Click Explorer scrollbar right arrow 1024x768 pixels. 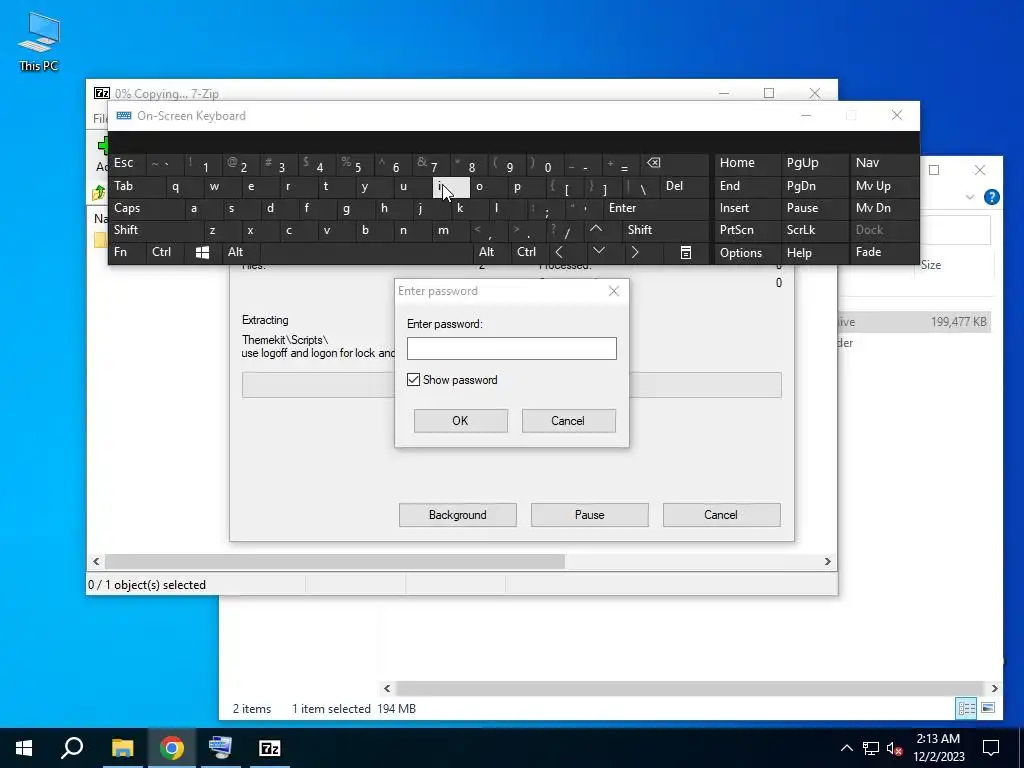click(x=994, y=688)
